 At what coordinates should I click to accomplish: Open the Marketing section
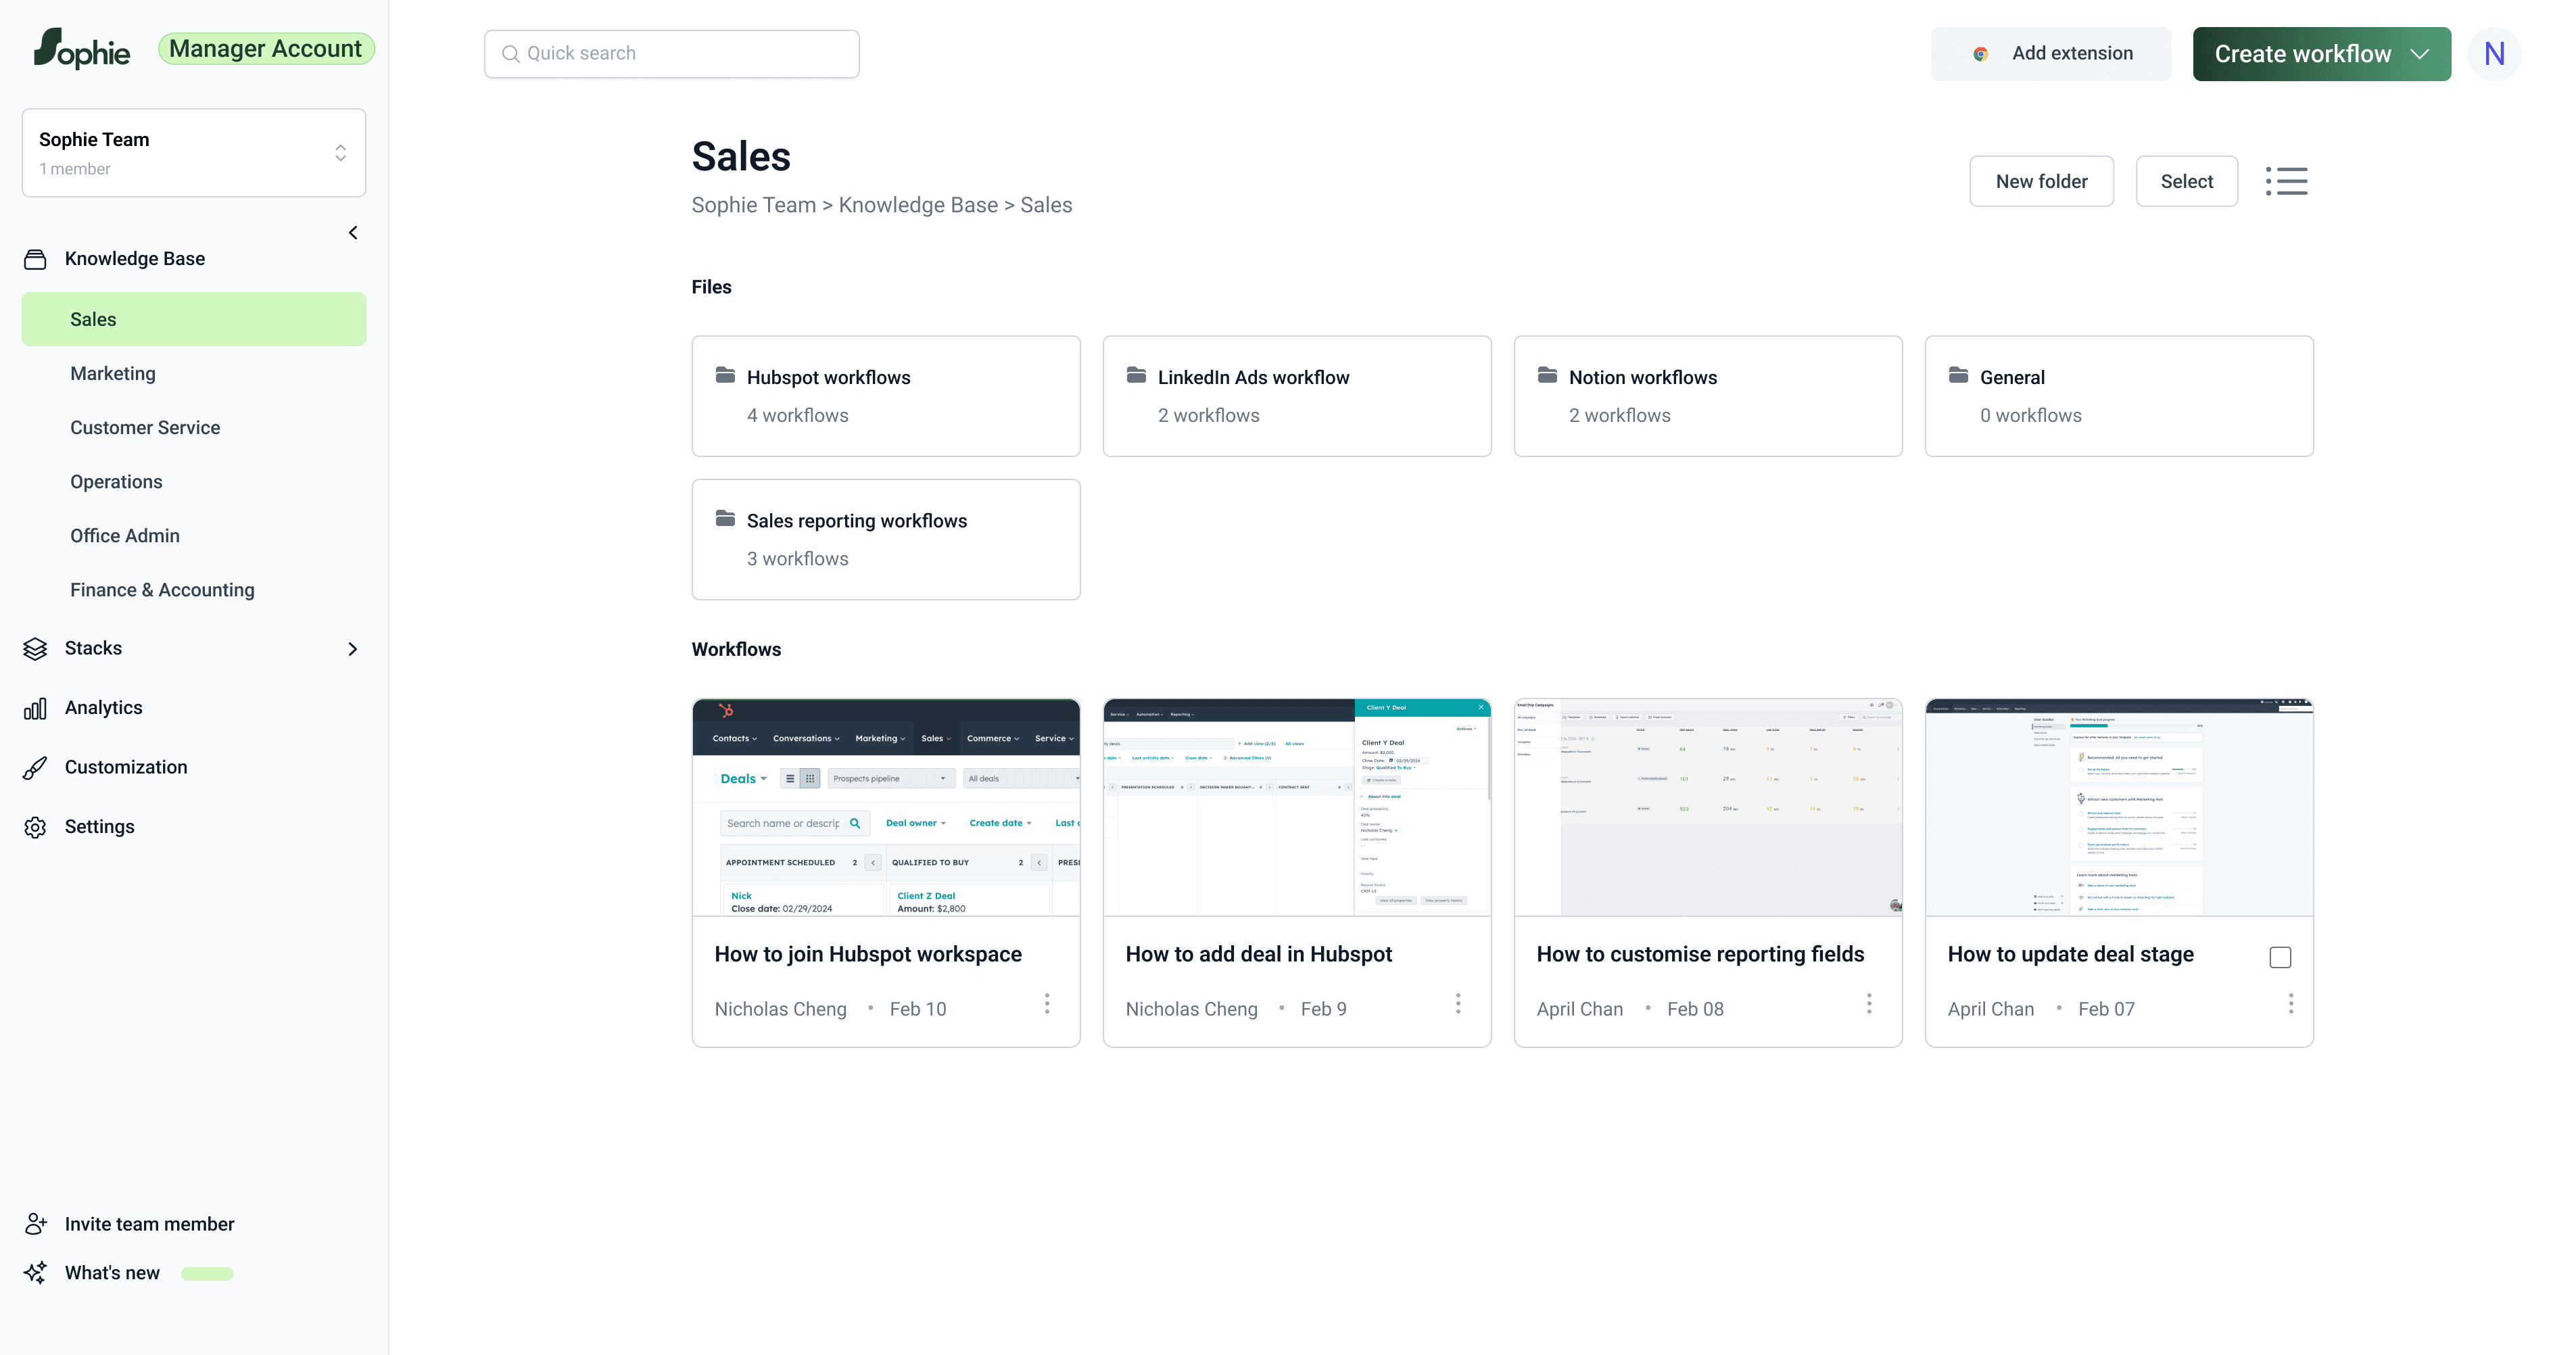point(113,373)
